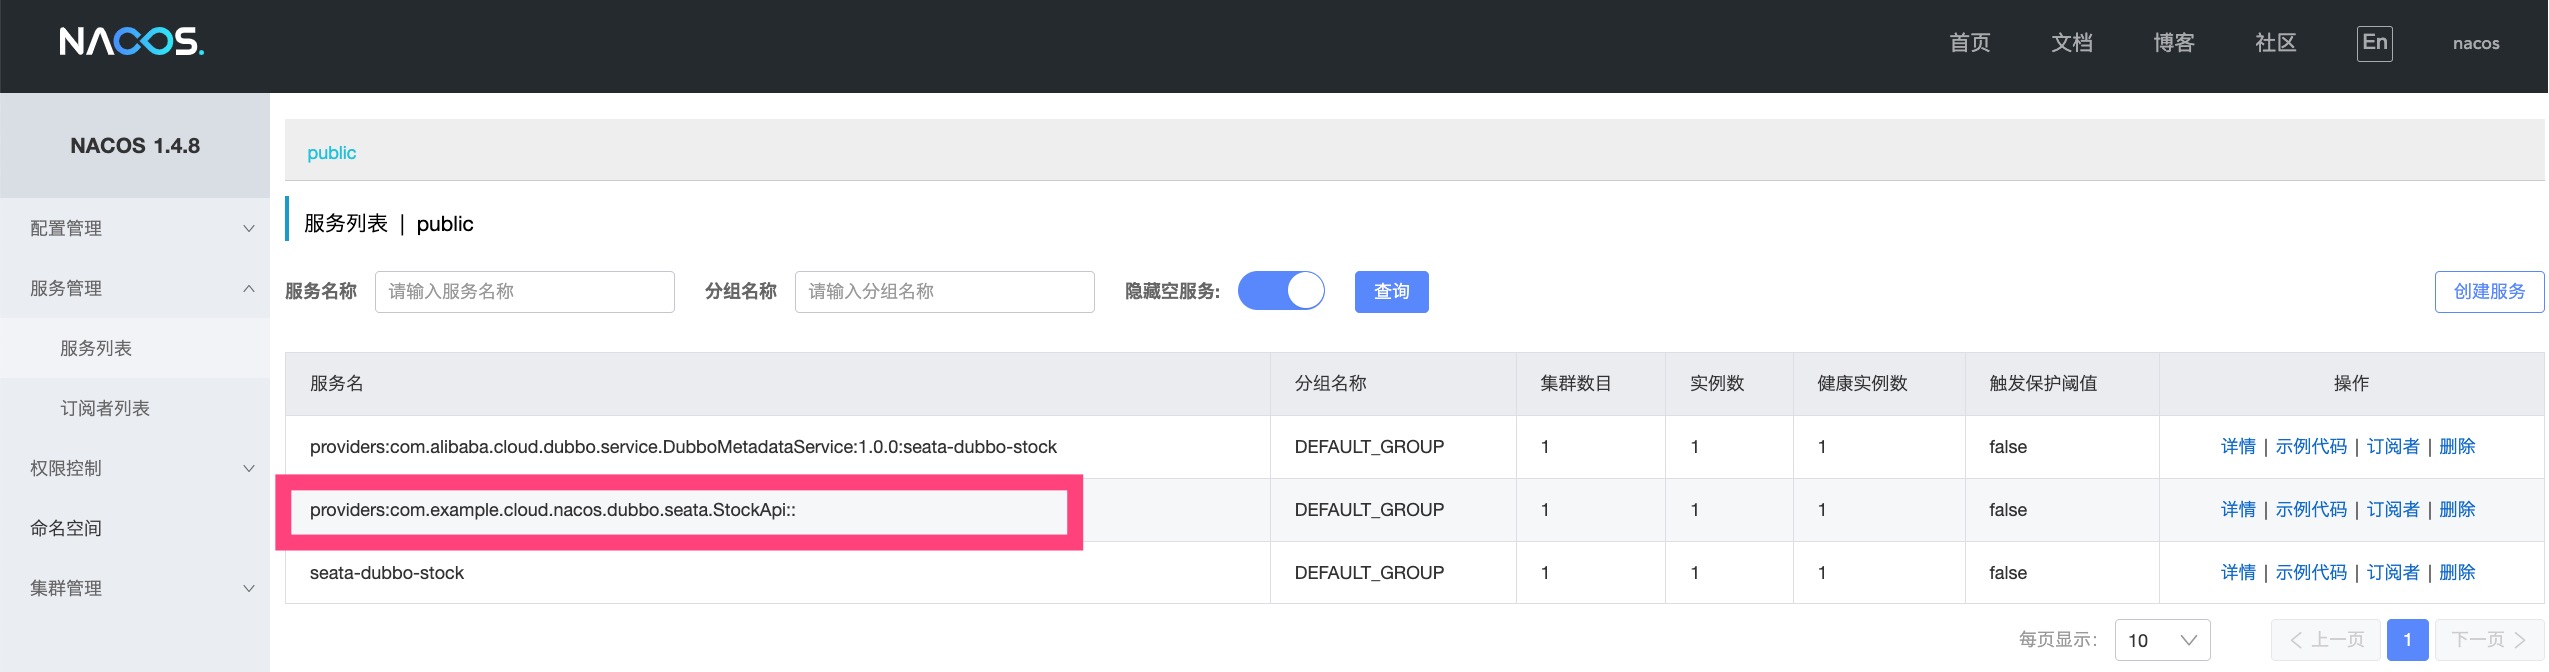Click 删除 for the DubboMetadataService row
Image resolution: width=2549 pixels, height=672 pixels.
pos(2457,446)
